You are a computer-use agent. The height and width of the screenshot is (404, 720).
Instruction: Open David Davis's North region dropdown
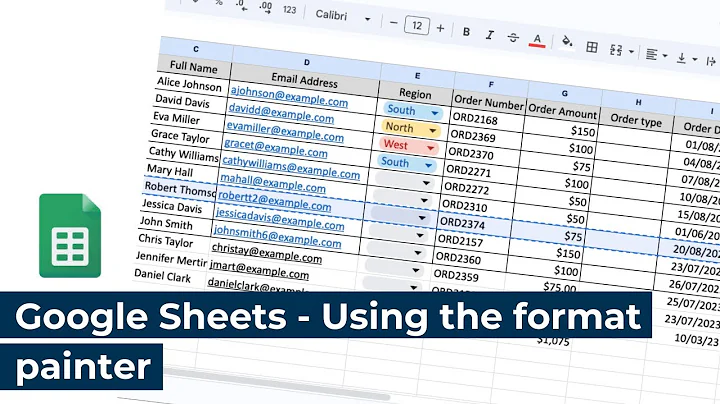(x=432, y=131)
